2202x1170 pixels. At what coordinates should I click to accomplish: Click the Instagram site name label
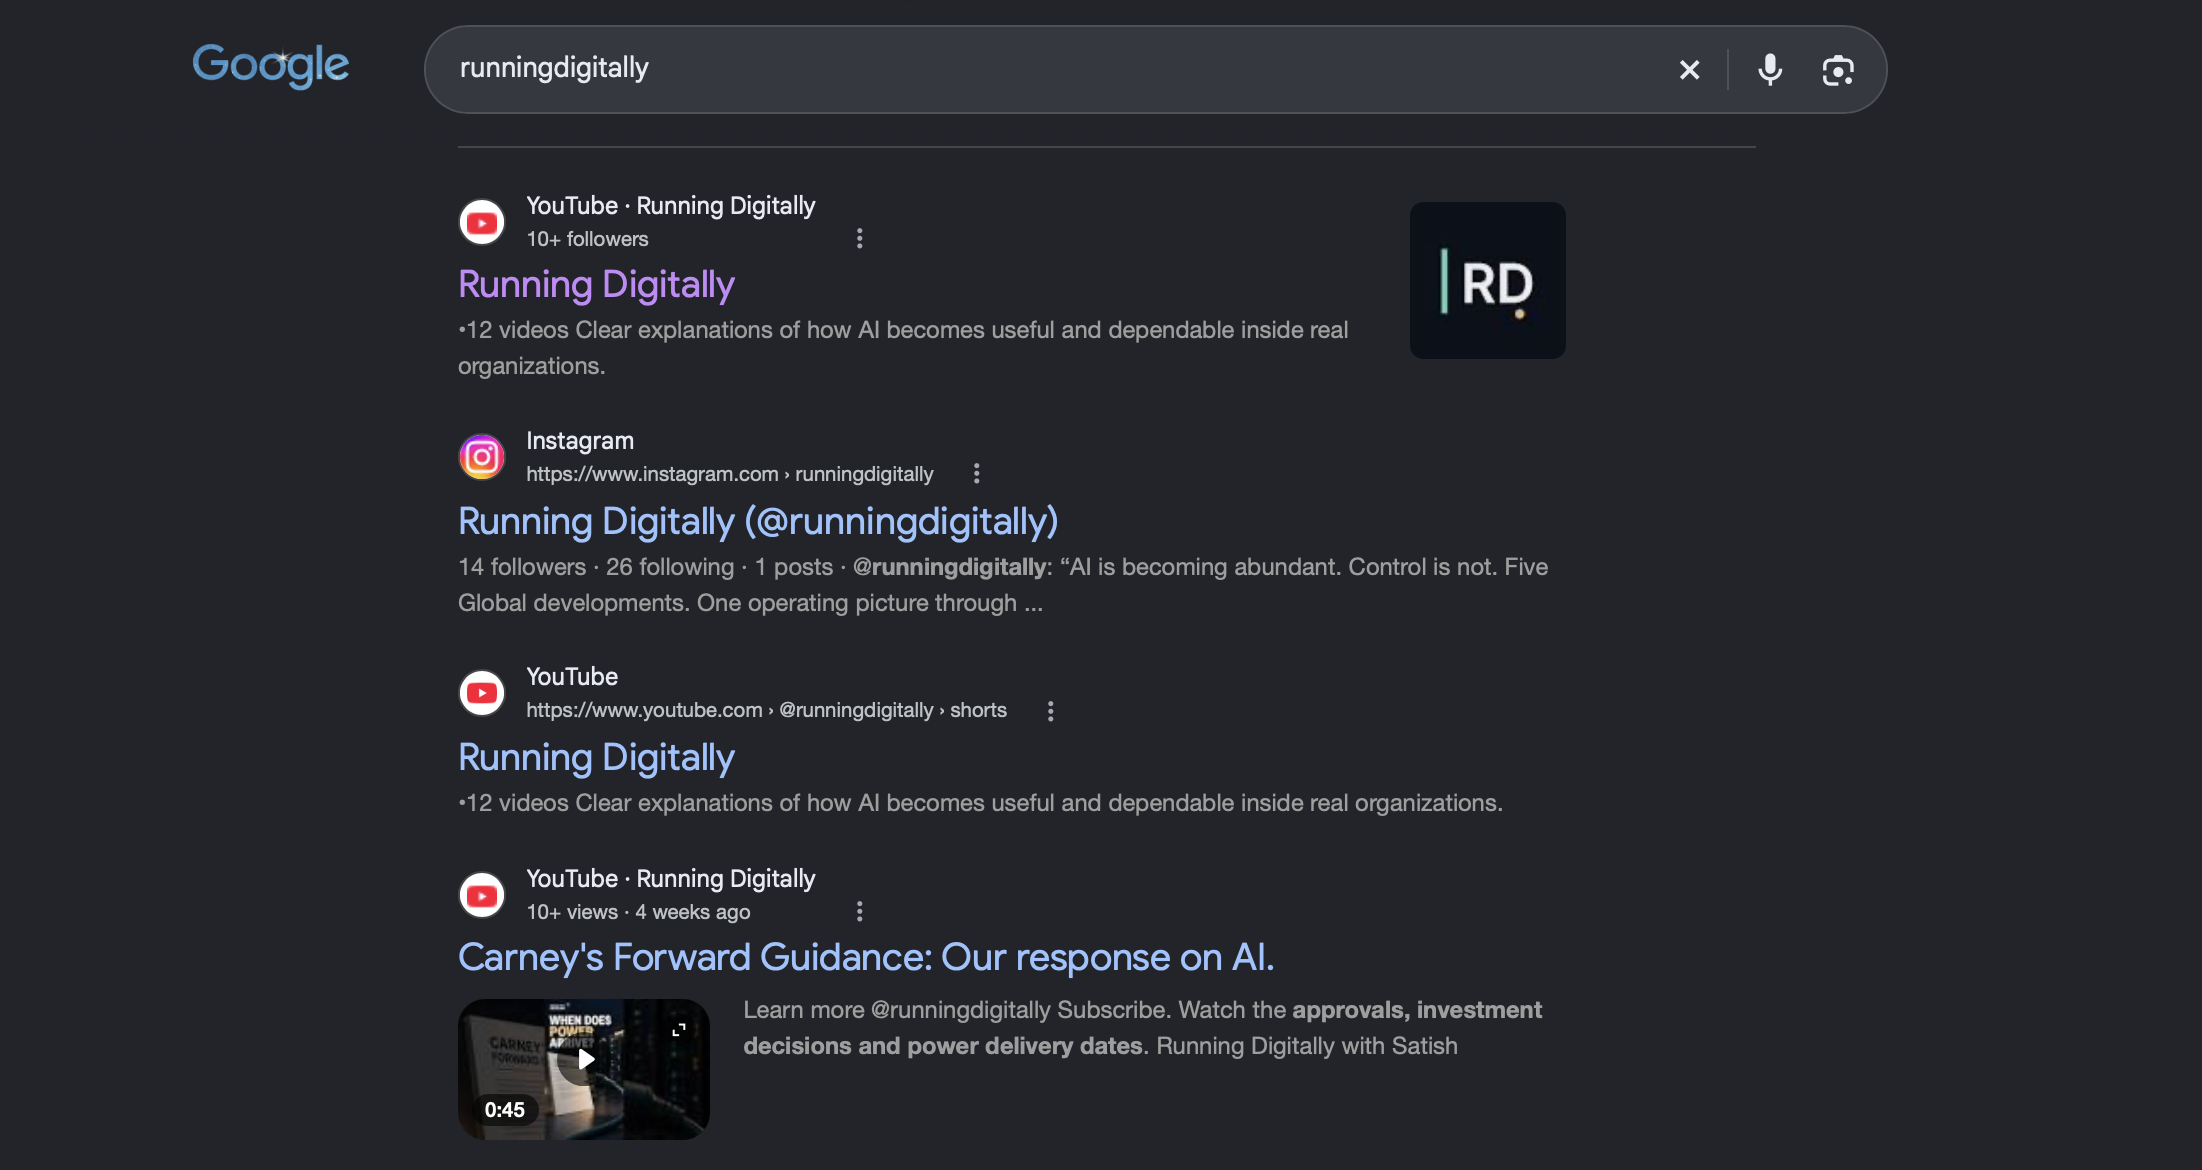[x=580, y=441]
